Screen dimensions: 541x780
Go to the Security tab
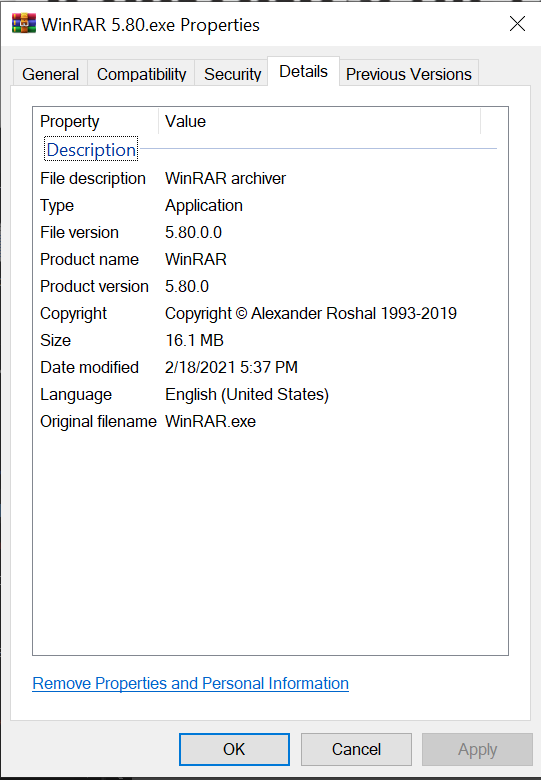(232, 74)
